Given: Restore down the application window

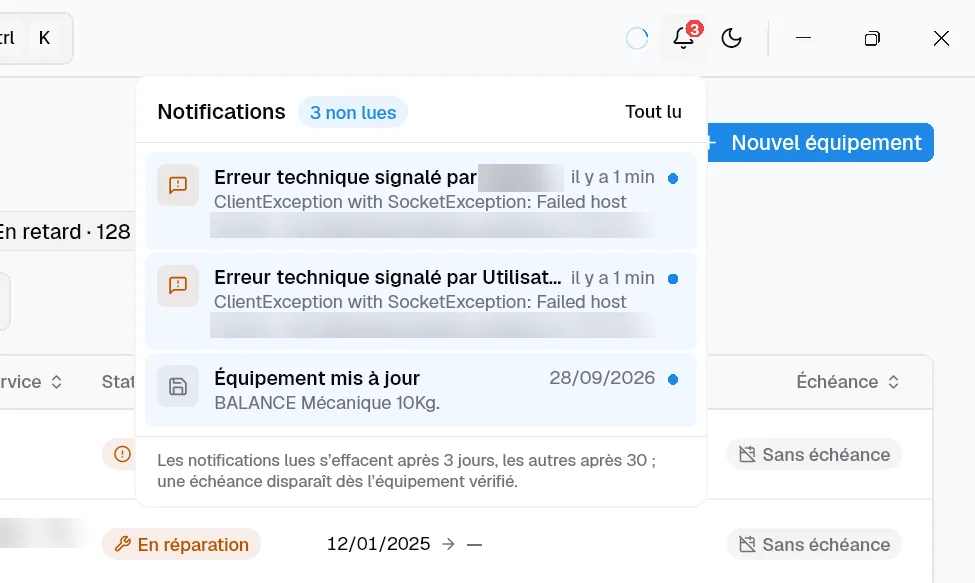Looking at the screenshot, I should tap(872, 39).
